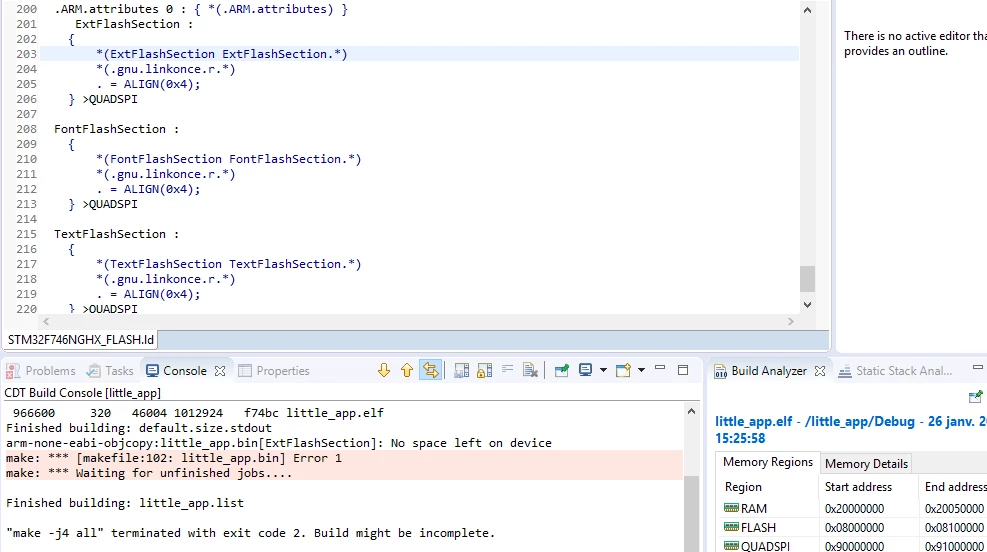
Task: Toggle word wrap in Console
Action: tap(507, 370)
